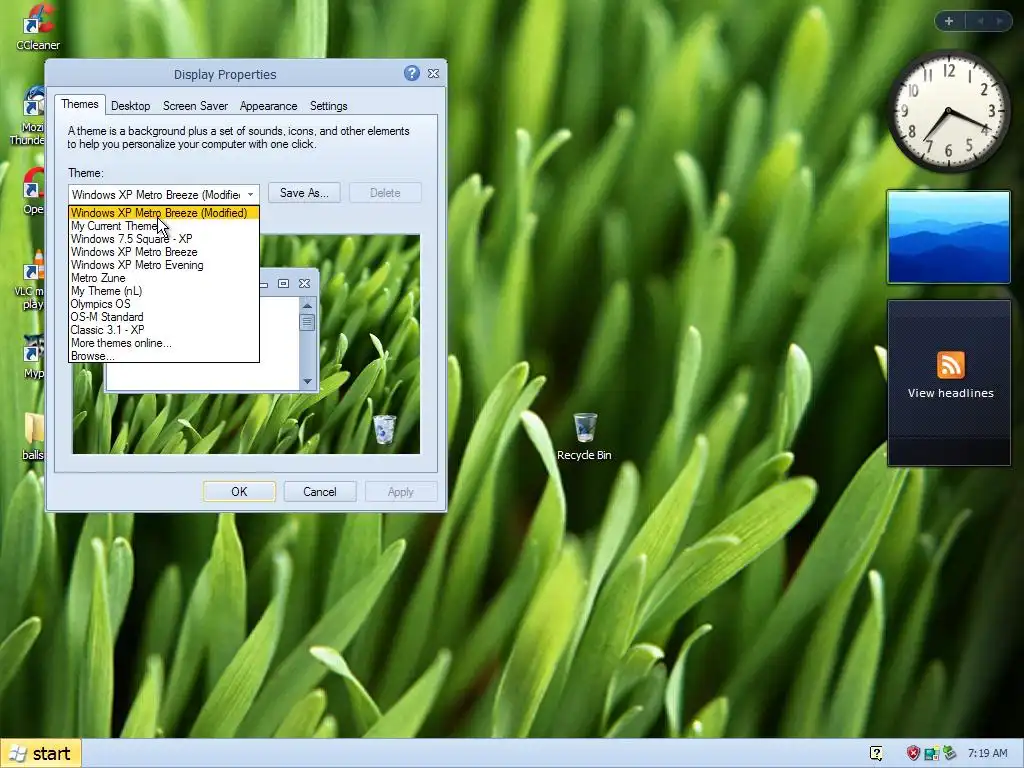Click the blue mountains slideshow gadget
This screenshot has width=1024, height=768.
coord(949,237)
